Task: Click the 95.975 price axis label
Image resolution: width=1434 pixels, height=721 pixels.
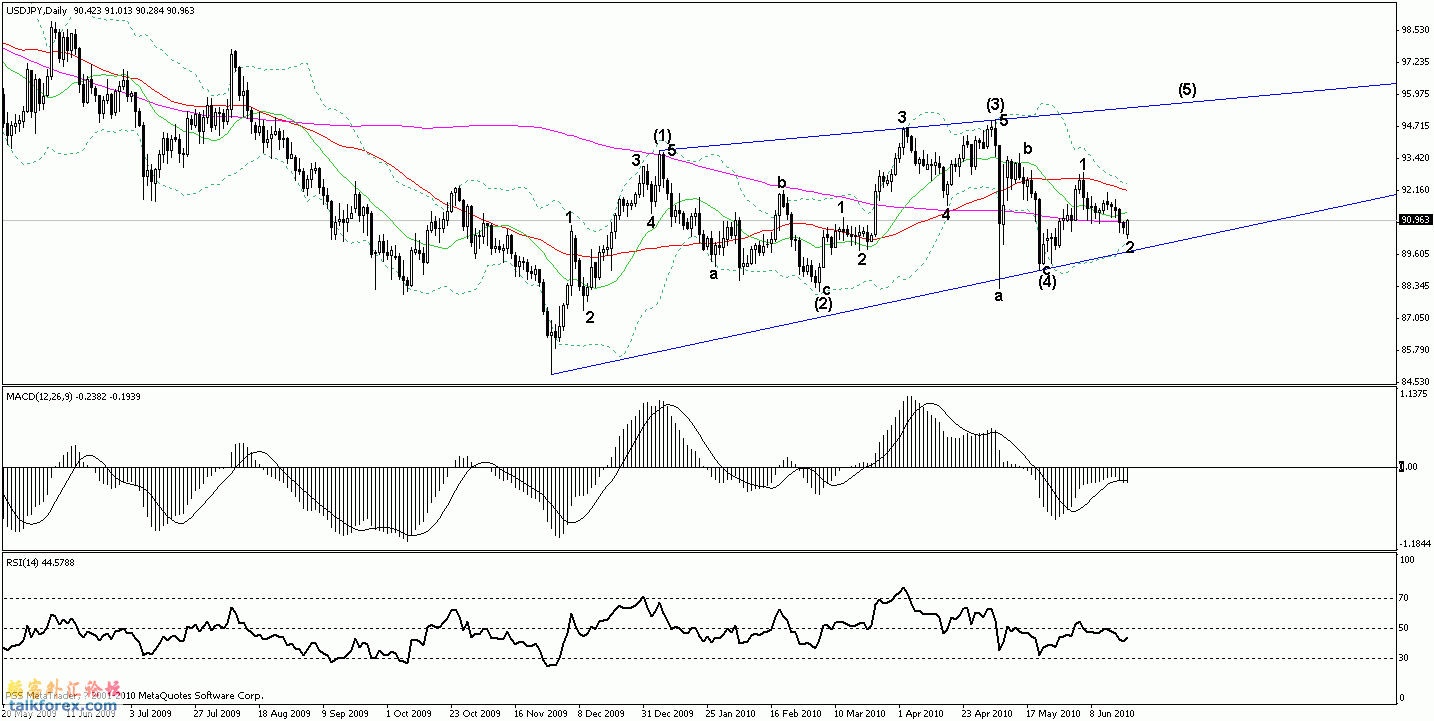Action: click(x=1415, y=94)
